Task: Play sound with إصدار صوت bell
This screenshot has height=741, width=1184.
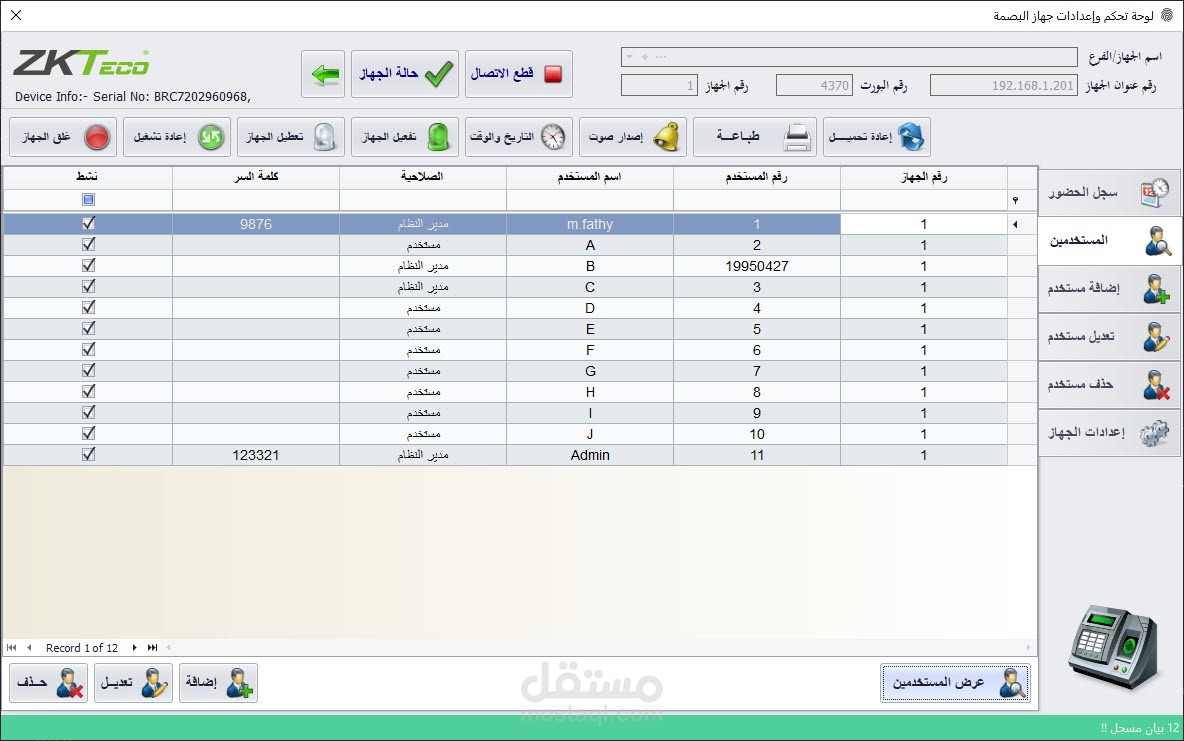Action: click(633, 137)
